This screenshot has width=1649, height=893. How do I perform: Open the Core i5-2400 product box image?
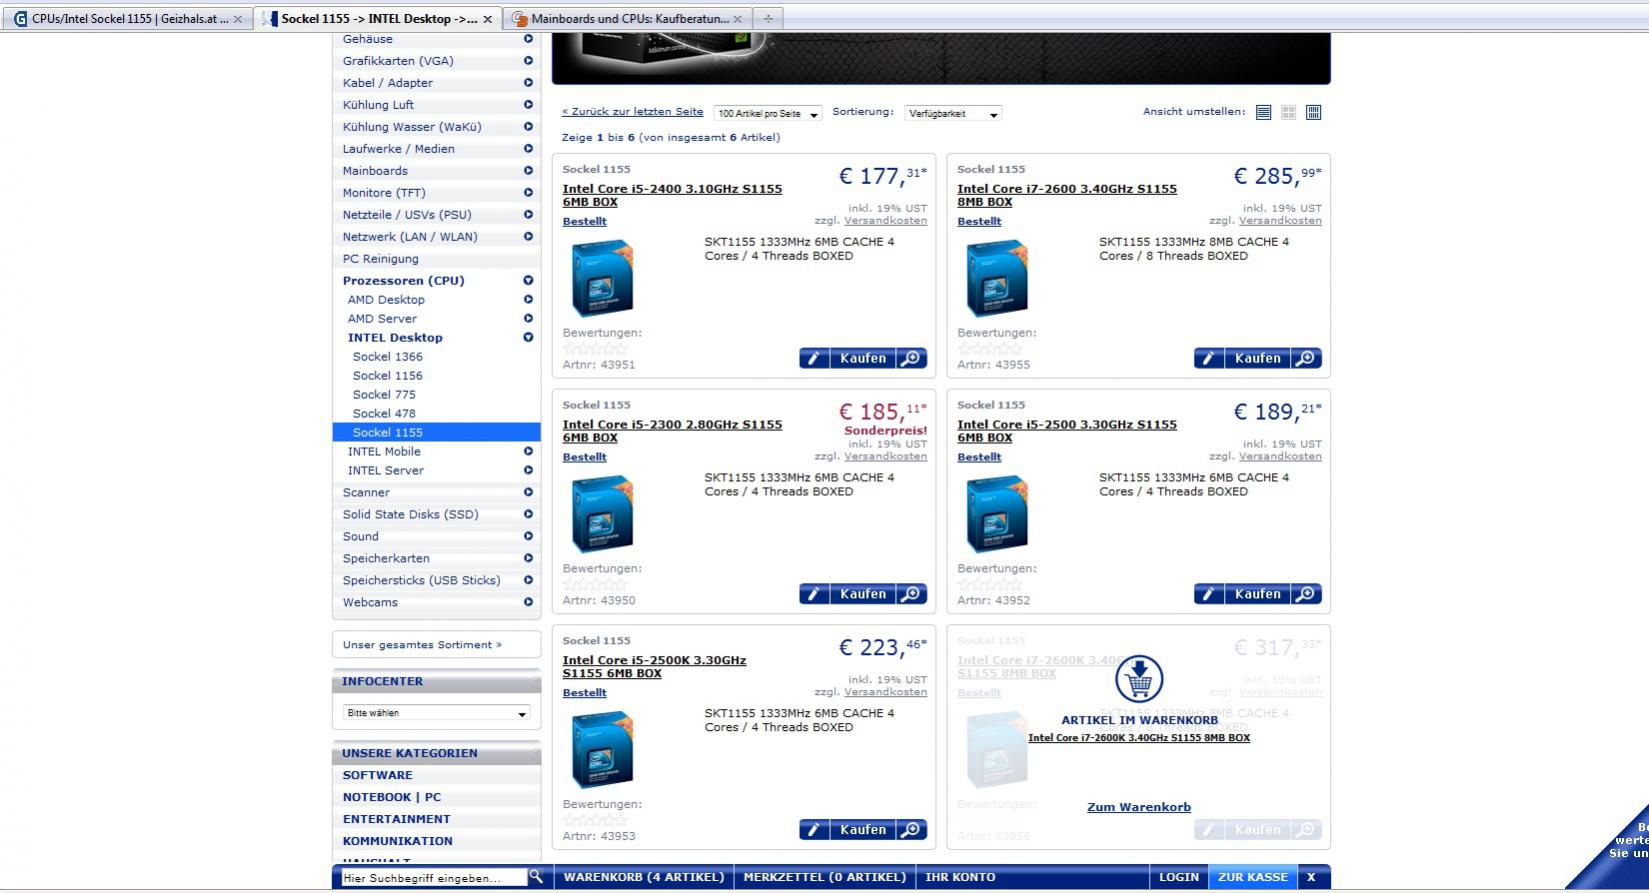click(602, 277)
